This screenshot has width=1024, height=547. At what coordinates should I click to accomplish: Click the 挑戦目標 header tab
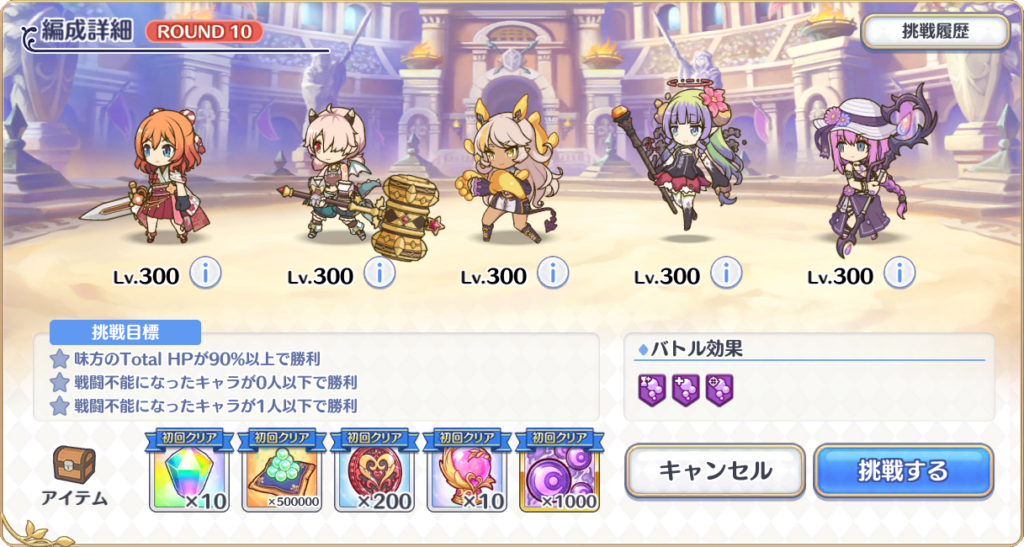click(125, 332)
